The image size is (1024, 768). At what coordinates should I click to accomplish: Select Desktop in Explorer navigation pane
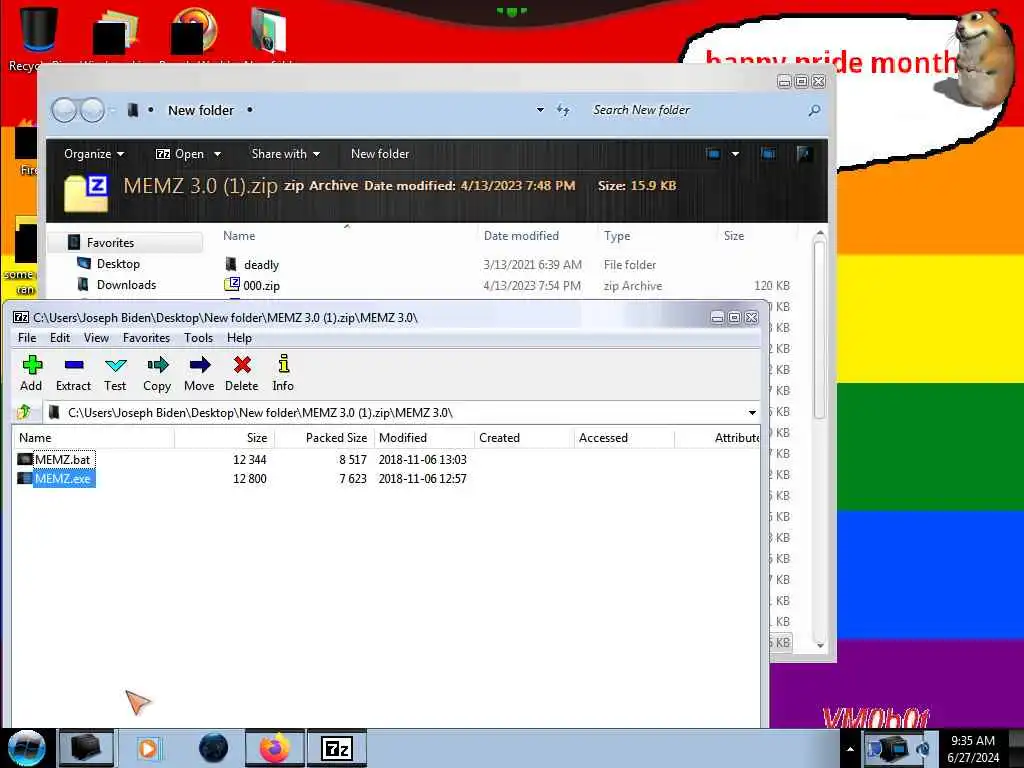point(118,264)
